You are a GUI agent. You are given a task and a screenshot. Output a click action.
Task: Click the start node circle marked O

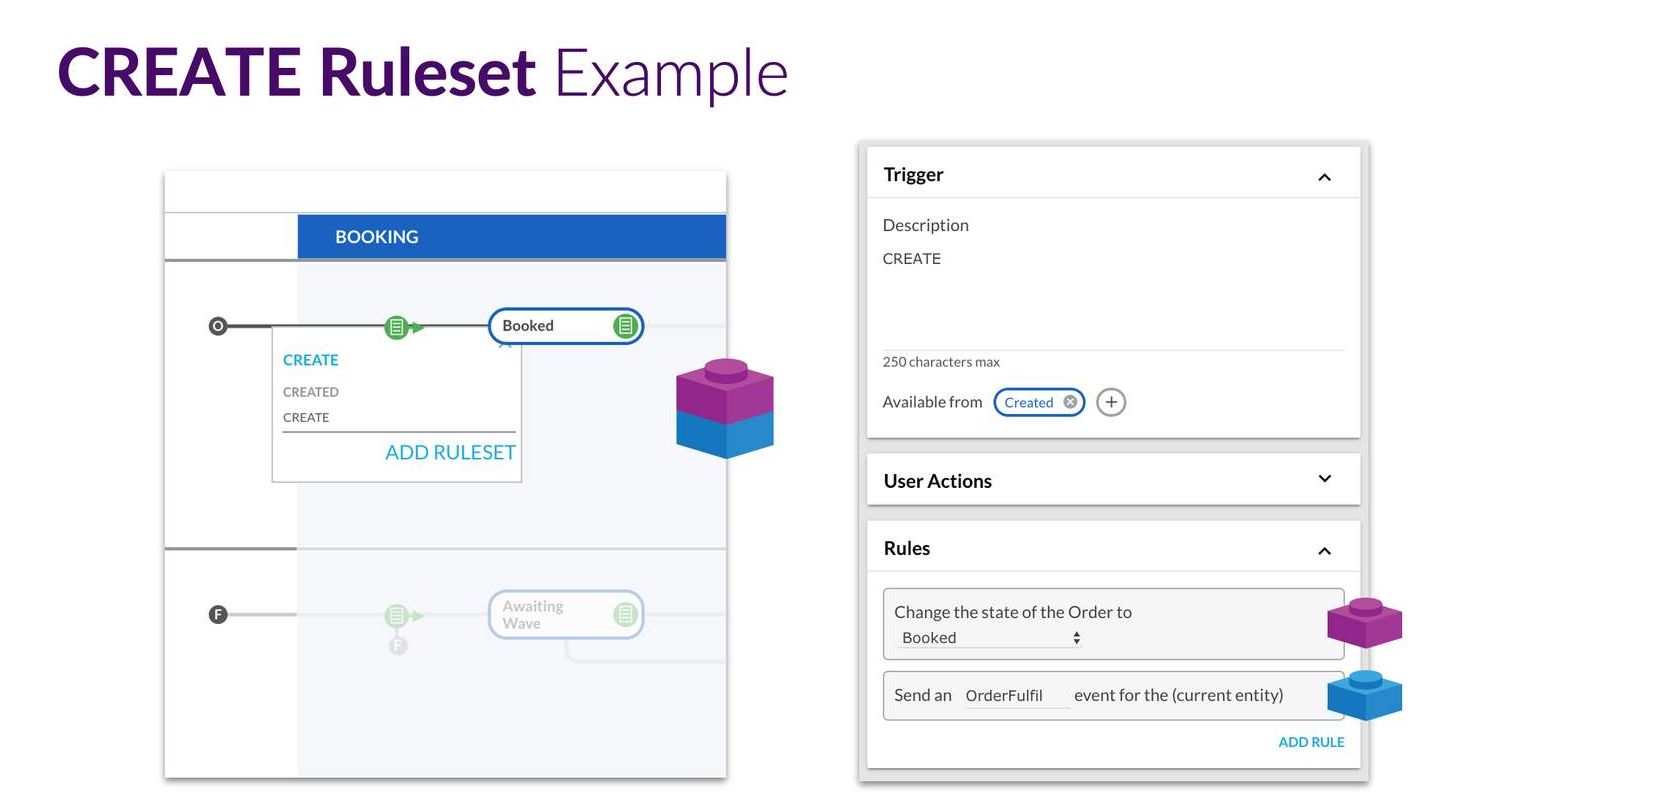pos(218,326)
